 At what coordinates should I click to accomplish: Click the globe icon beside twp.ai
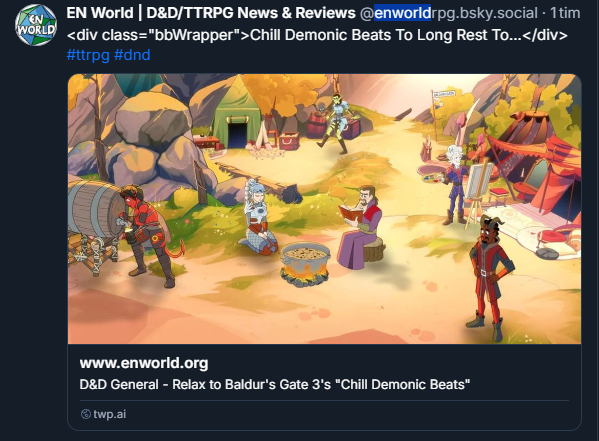86,414
